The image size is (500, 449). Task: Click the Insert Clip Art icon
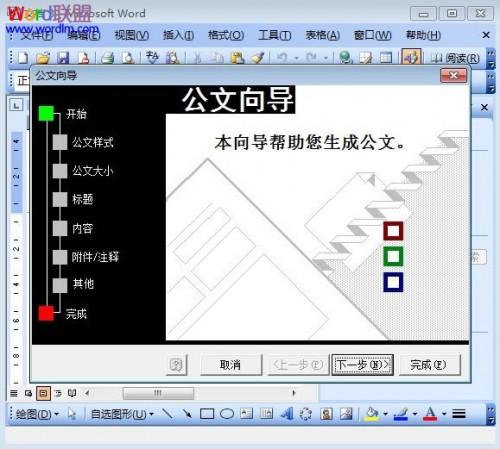tap(326, 414)
